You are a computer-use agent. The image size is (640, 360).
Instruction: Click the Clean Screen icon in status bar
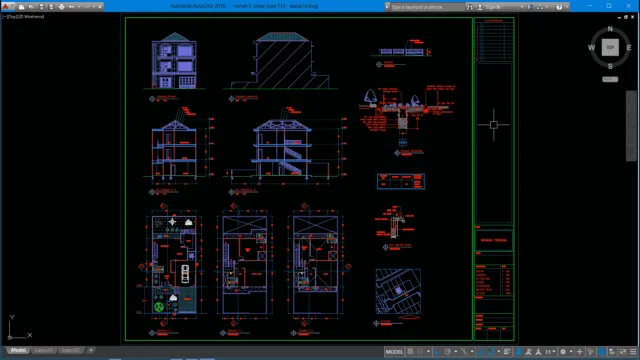coord(622,352)
